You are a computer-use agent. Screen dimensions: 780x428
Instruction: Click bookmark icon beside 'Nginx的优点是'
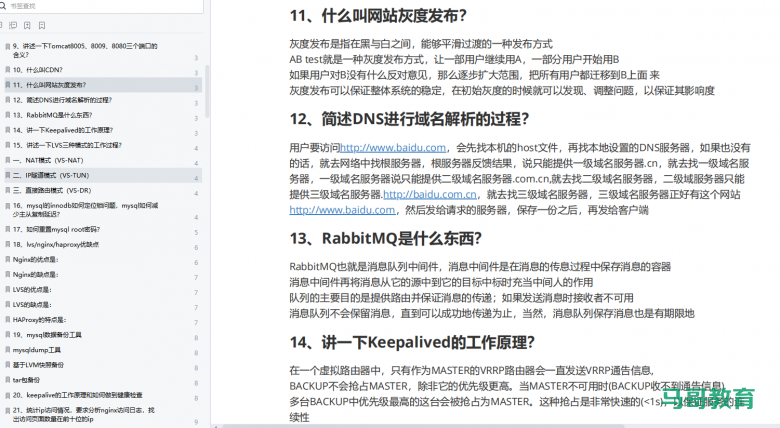6,259
